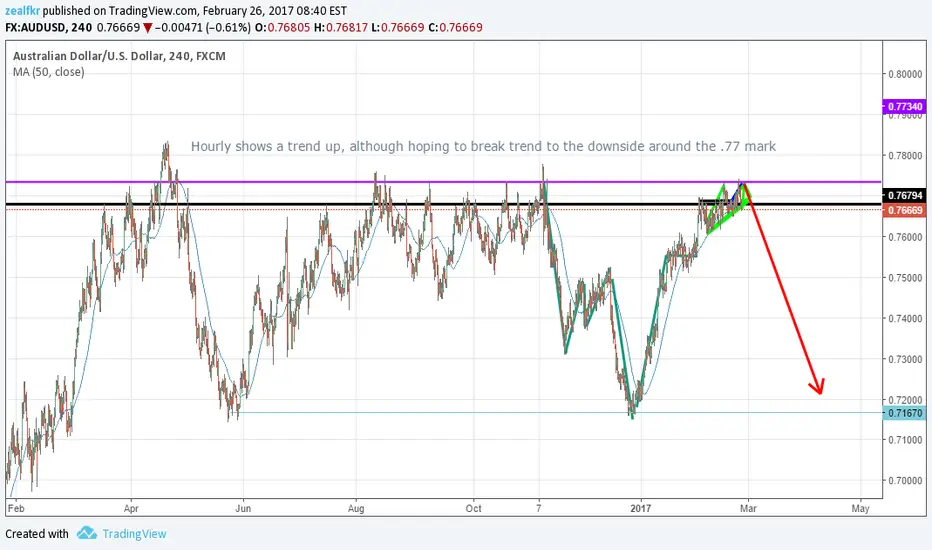Click the 'Hourly shows a trend up' annotation text
This screenshot has width=932, height=550.
point(483,146)
